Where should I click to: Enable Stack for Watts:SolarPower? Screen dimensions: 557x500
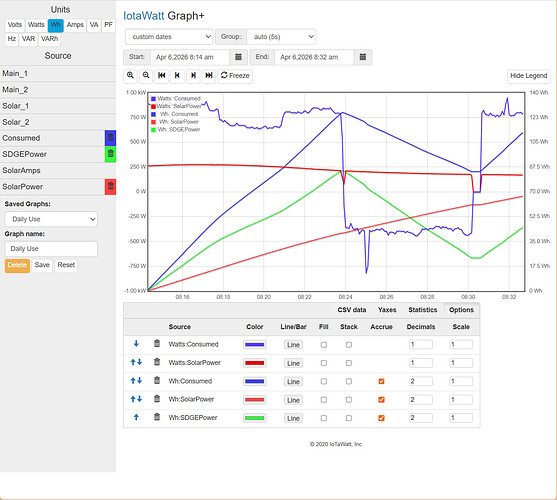coord(349,363)
